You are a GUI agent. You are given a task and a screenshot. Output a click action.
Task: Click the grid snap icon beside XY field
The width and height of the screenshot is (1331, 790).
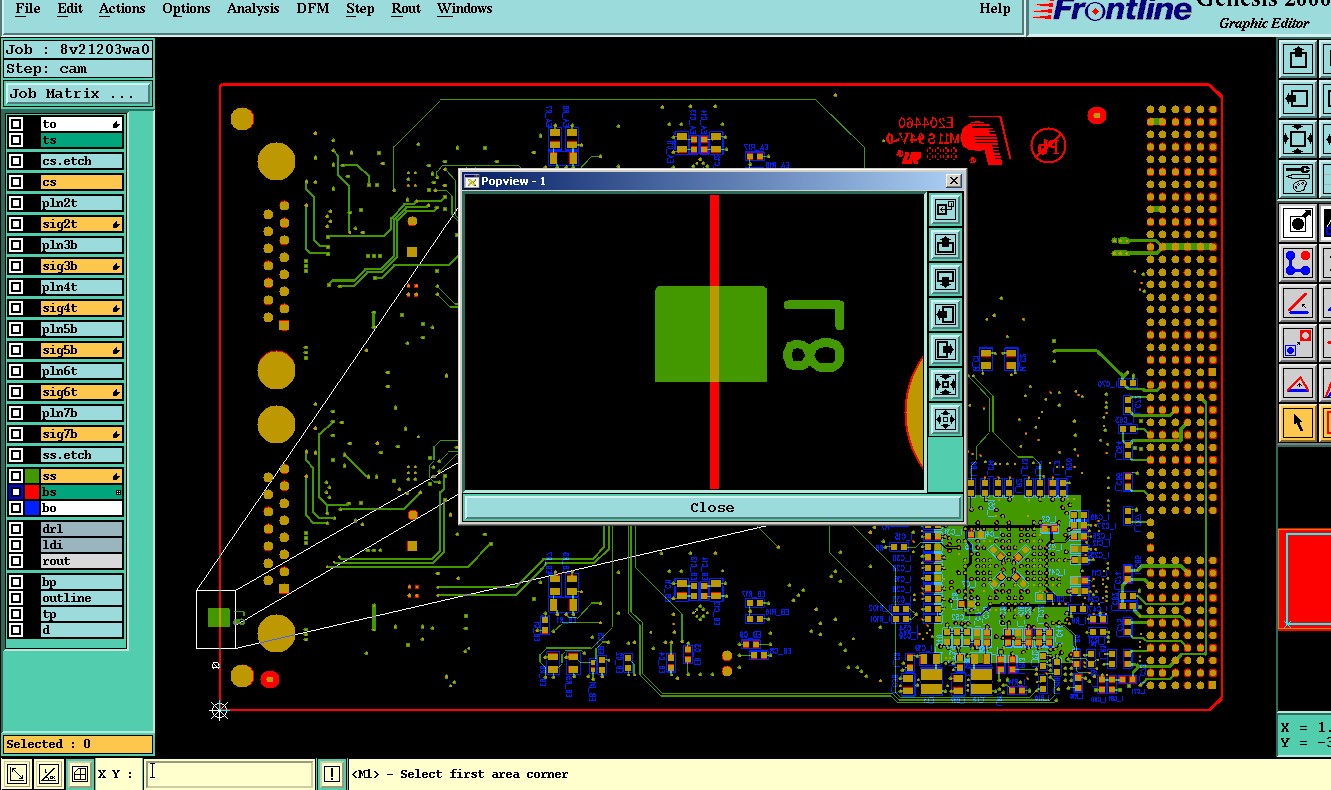[x=79, y=774]
